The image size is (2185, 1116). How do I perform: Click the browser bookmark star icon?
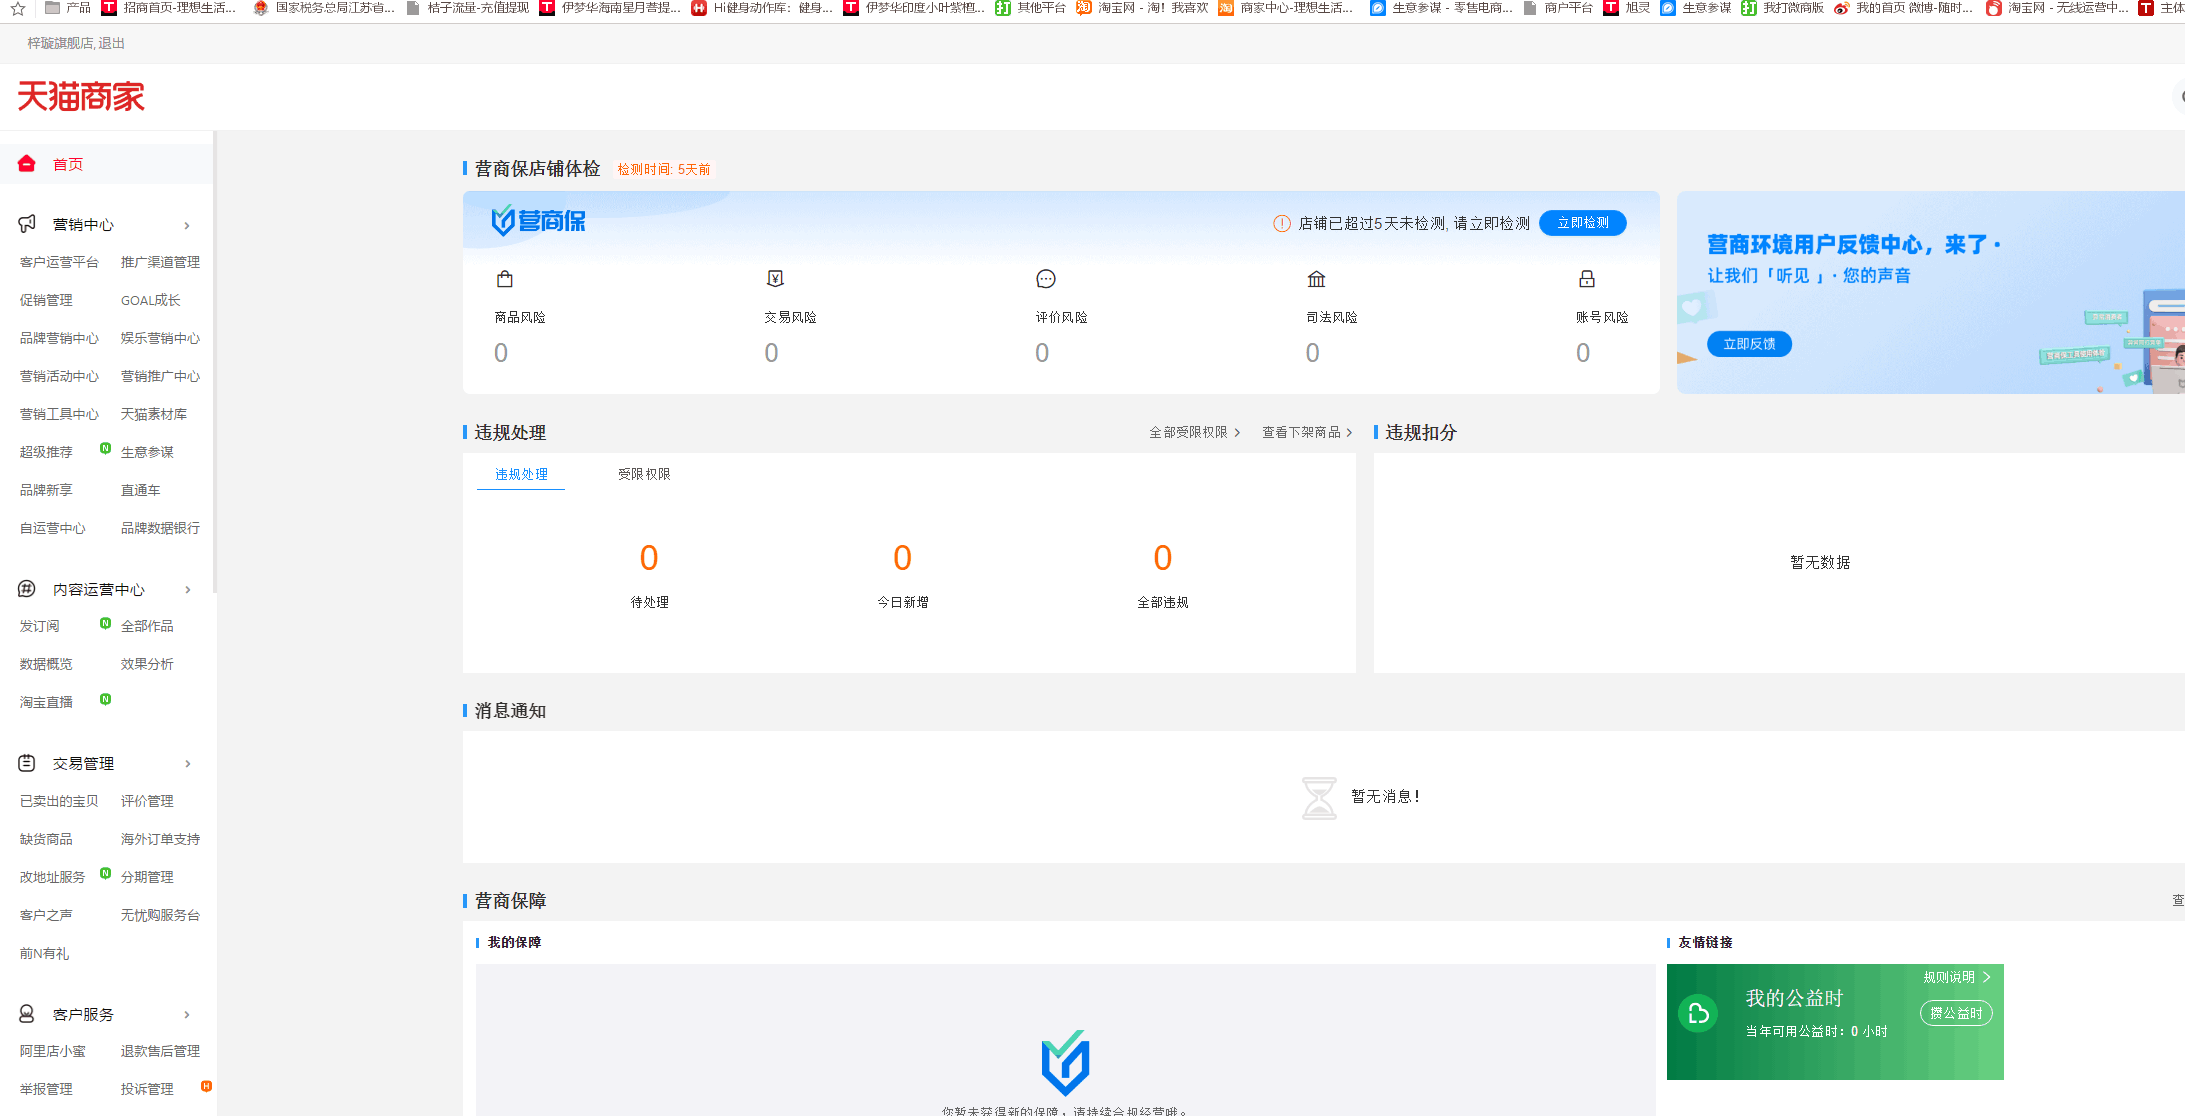tap(18, 8)
